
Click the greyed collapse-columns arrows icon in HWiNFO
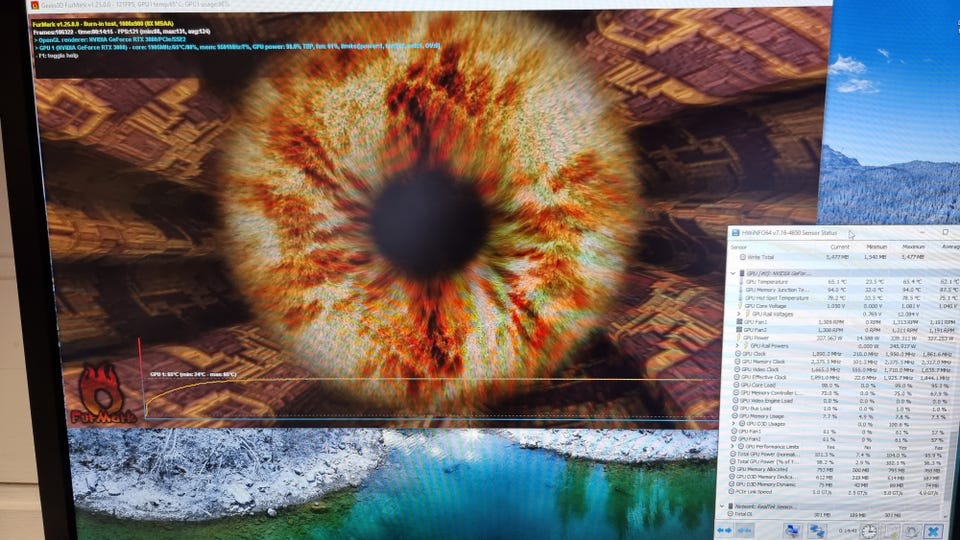pos(744,530)
